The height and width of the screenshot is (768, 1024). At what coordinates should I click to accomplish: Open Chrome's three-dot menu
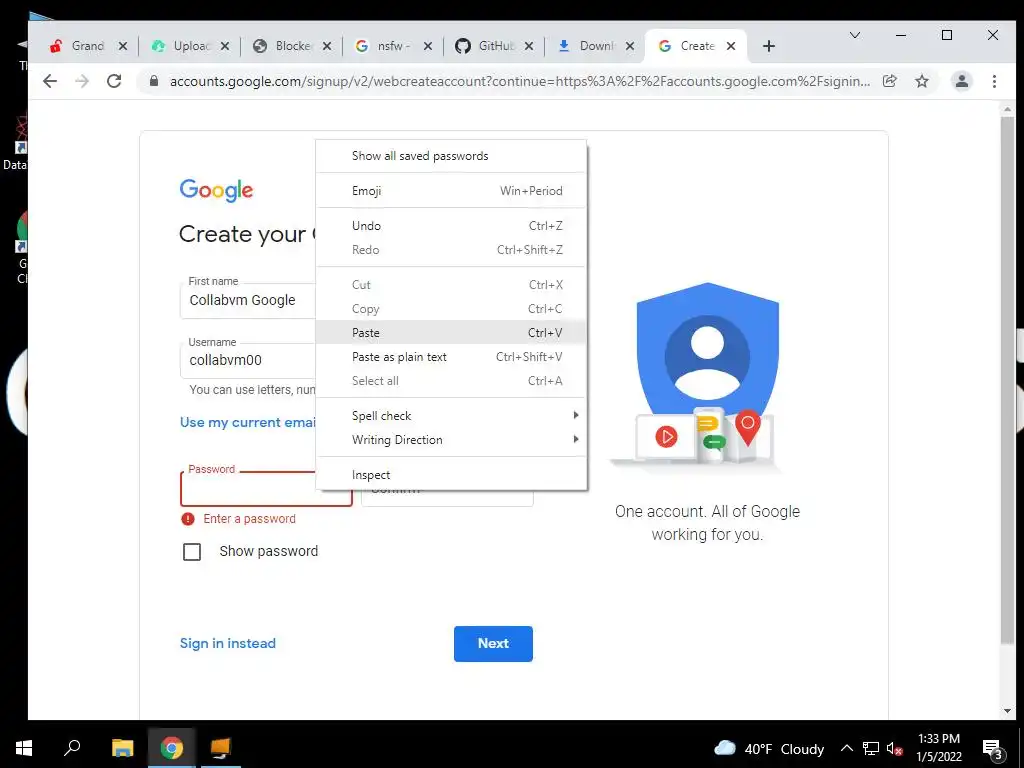994,81
